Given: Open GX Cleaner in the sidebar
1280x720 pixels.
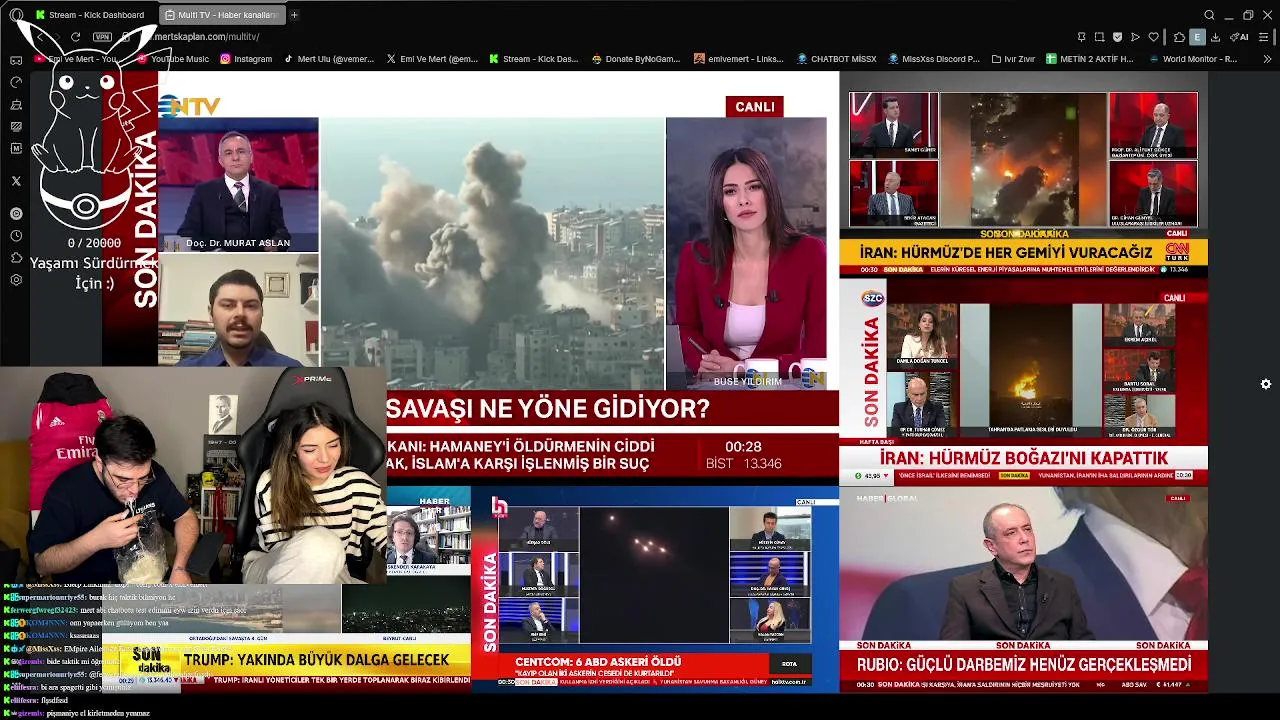Looking at the screenshot, I should 16,104.
